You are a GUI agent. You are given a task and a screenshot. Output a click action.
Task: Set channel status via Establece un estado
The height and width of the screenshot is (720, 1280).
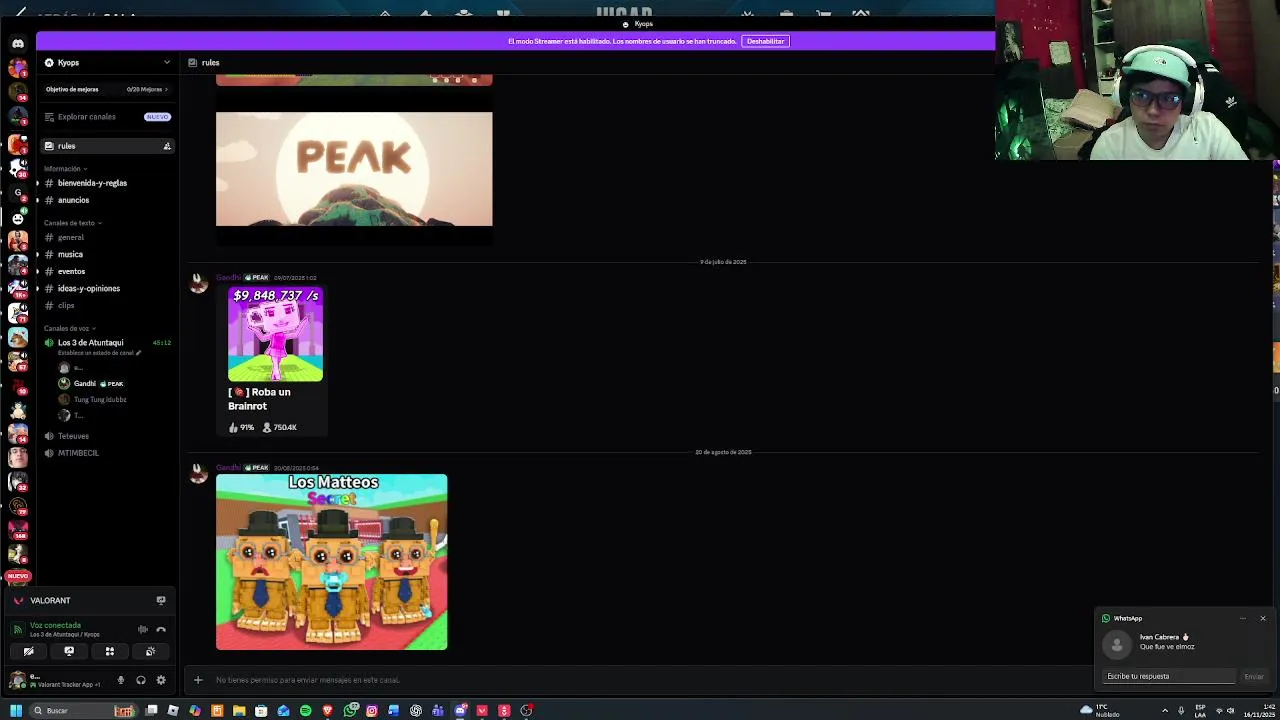coord(99,353)
